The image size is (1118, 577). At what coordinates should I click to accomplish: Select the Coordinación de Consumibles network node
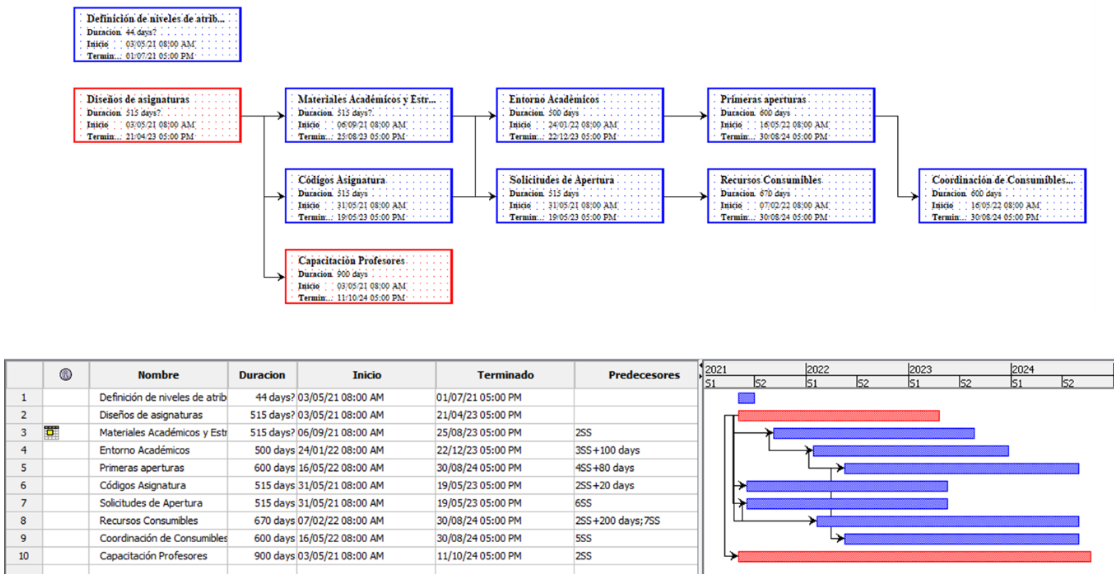[x=1001, y=196]
